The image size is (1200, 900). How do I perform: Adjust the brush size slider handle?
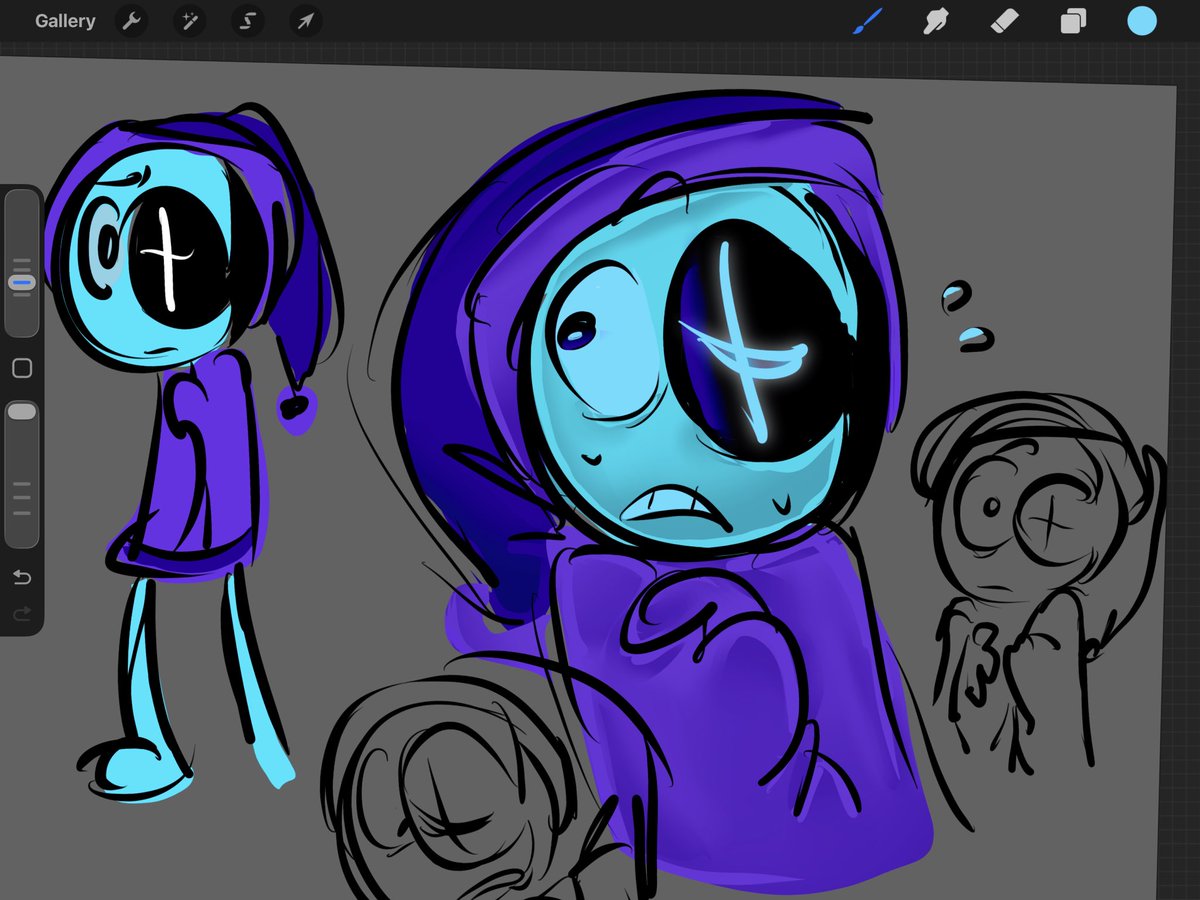pos(22,283)
